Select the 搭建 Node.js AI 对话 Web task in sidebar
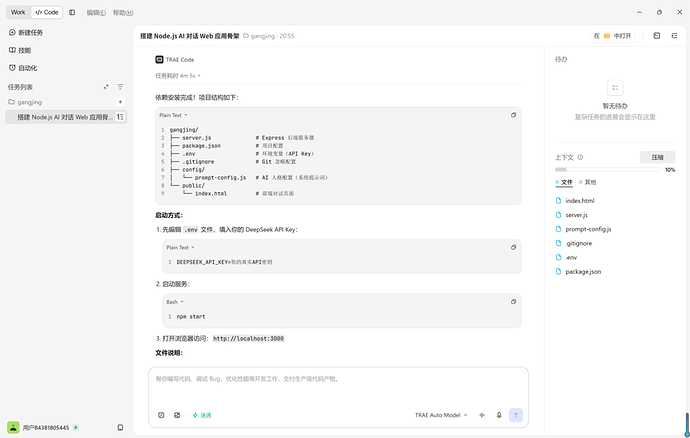690x438 pixels. 65,117
